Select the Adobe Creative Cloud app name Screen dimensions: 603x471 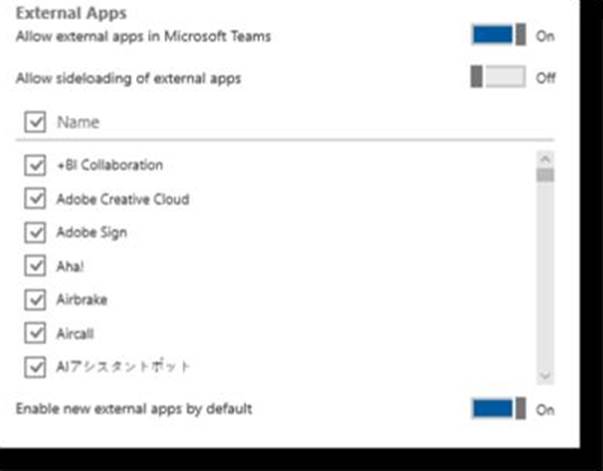[123, 199]
